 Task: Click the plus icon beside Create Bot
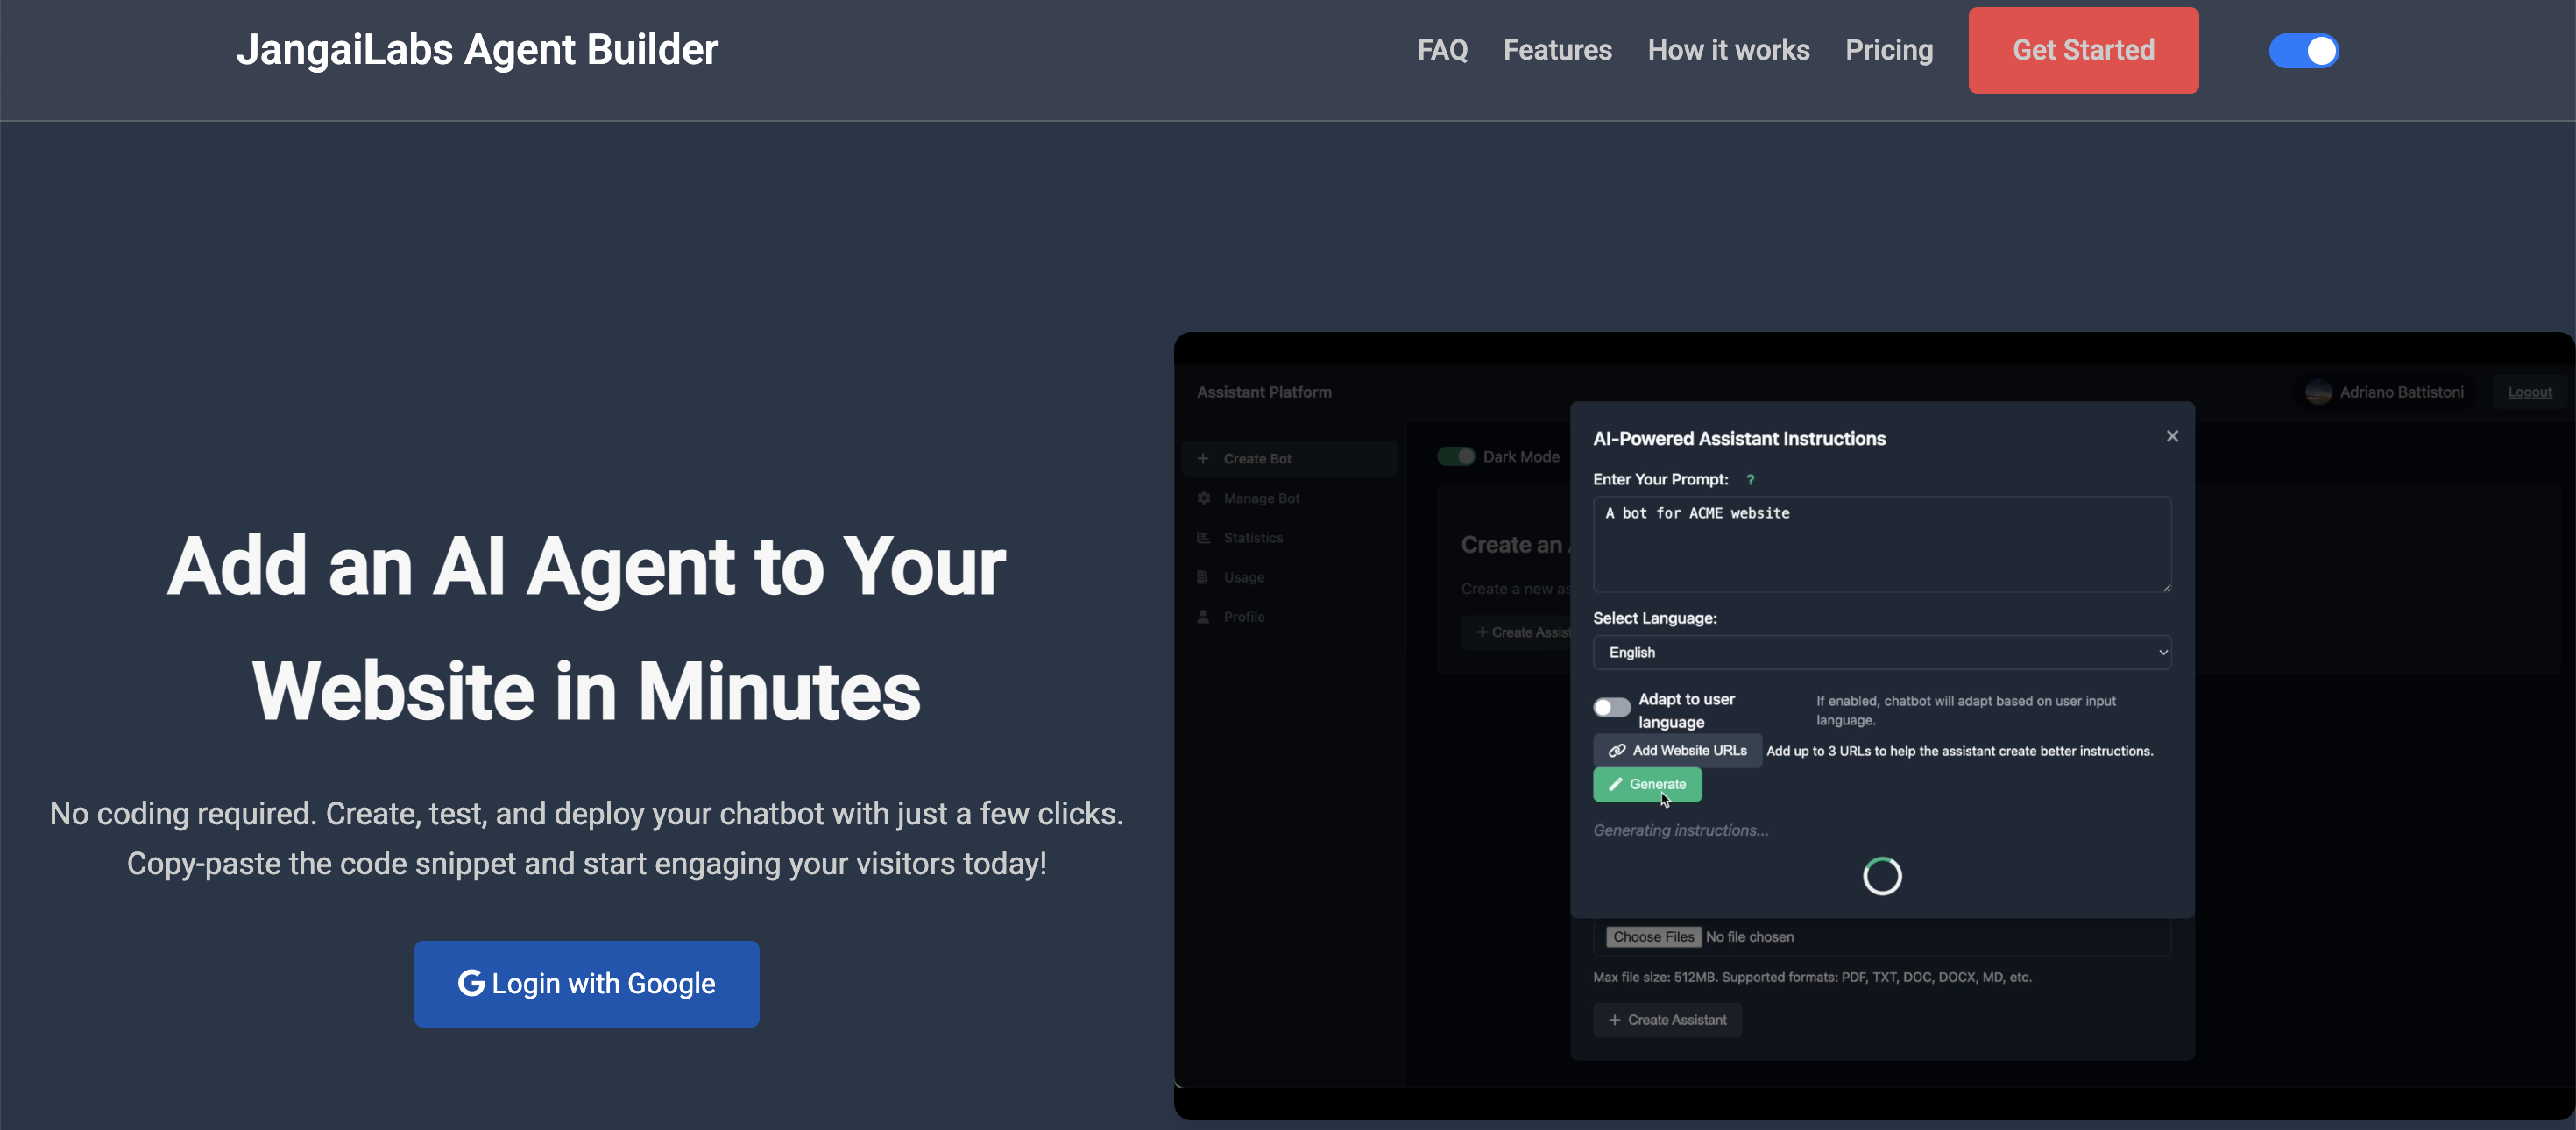tap(1203, 459)
